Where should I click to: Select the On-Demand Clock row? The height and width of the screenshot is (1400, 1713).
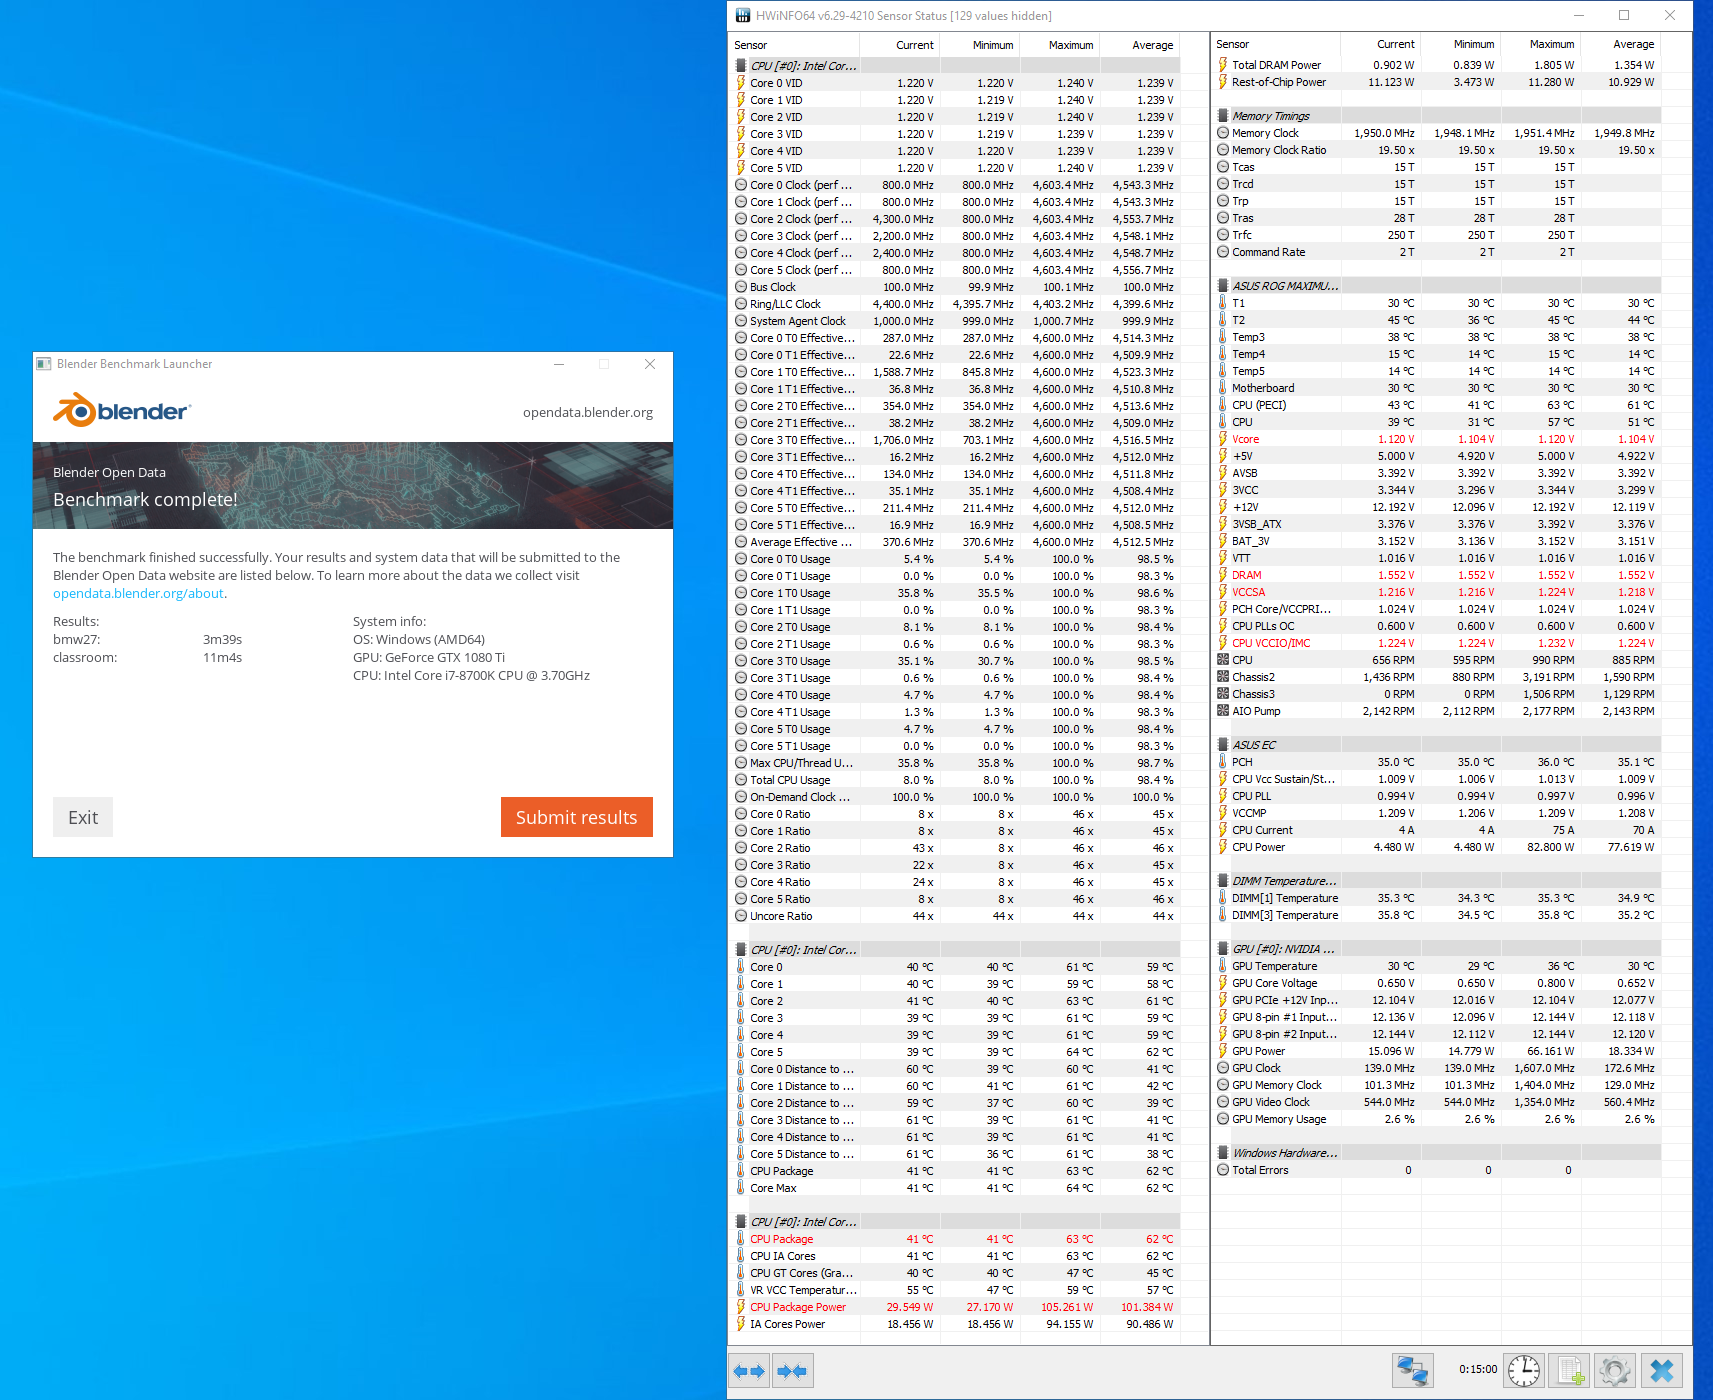click(x=956, y=797)
